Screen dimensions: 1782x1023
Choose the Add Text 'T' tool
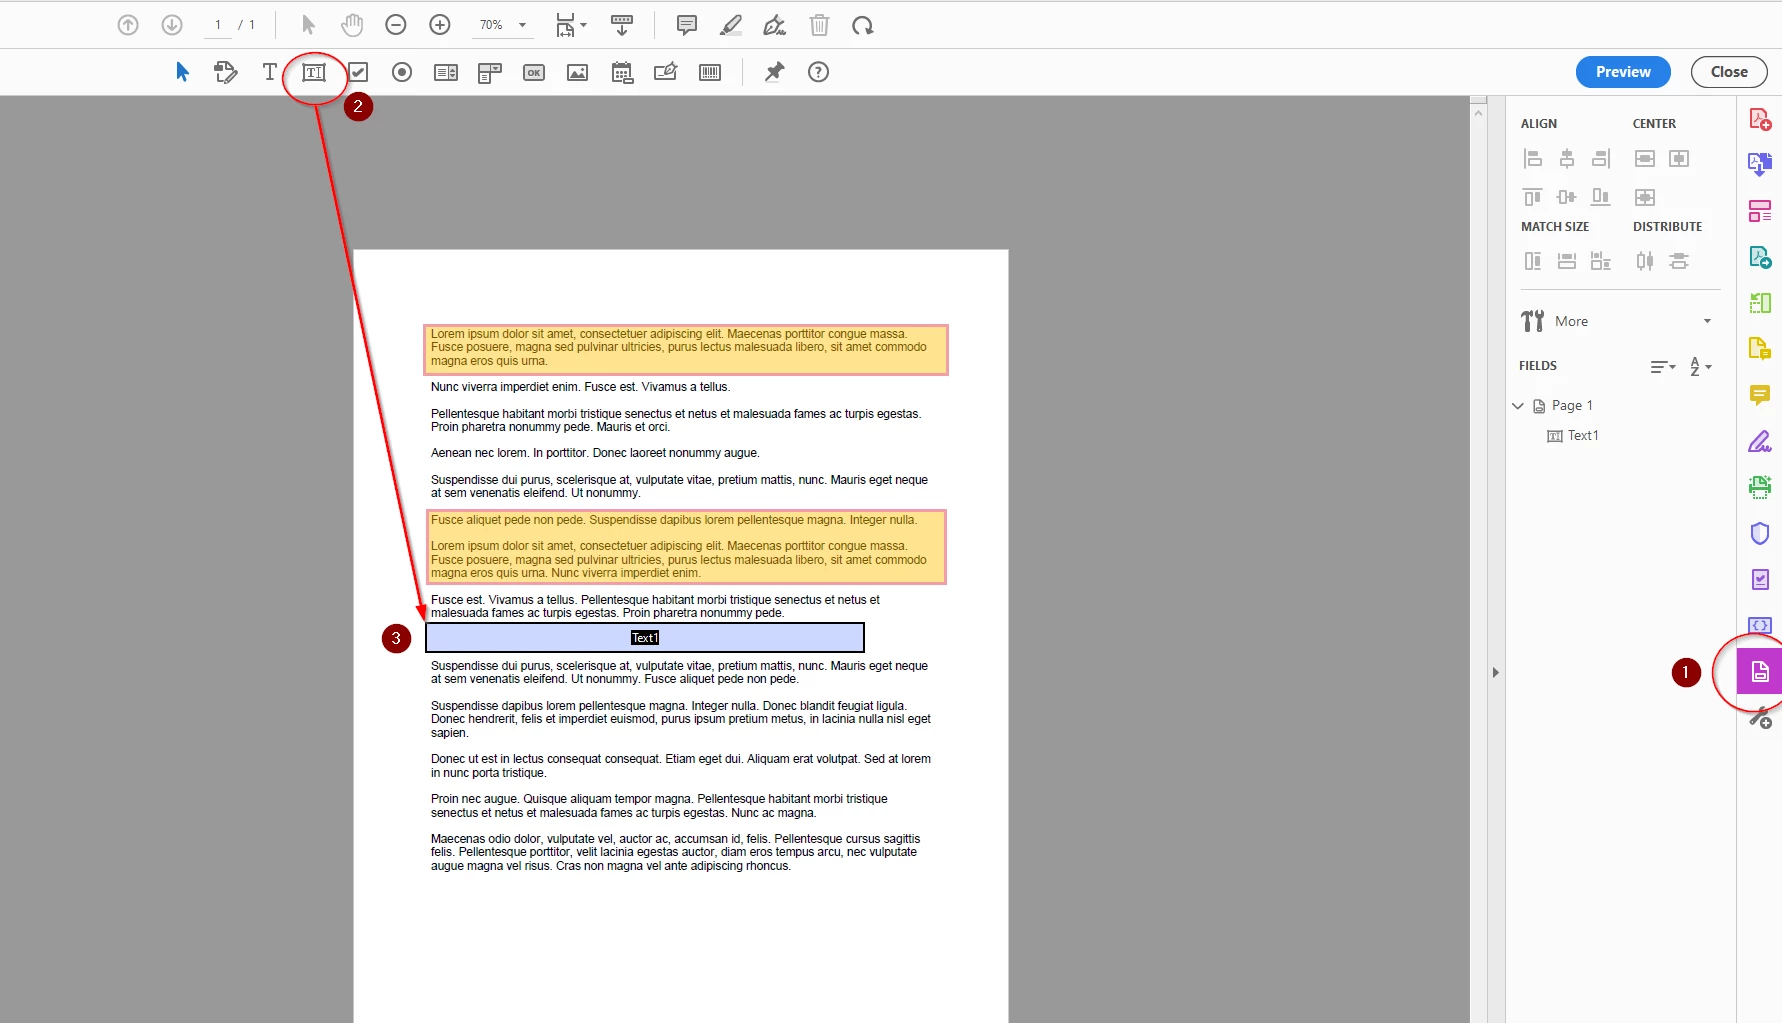coord(269,72)
